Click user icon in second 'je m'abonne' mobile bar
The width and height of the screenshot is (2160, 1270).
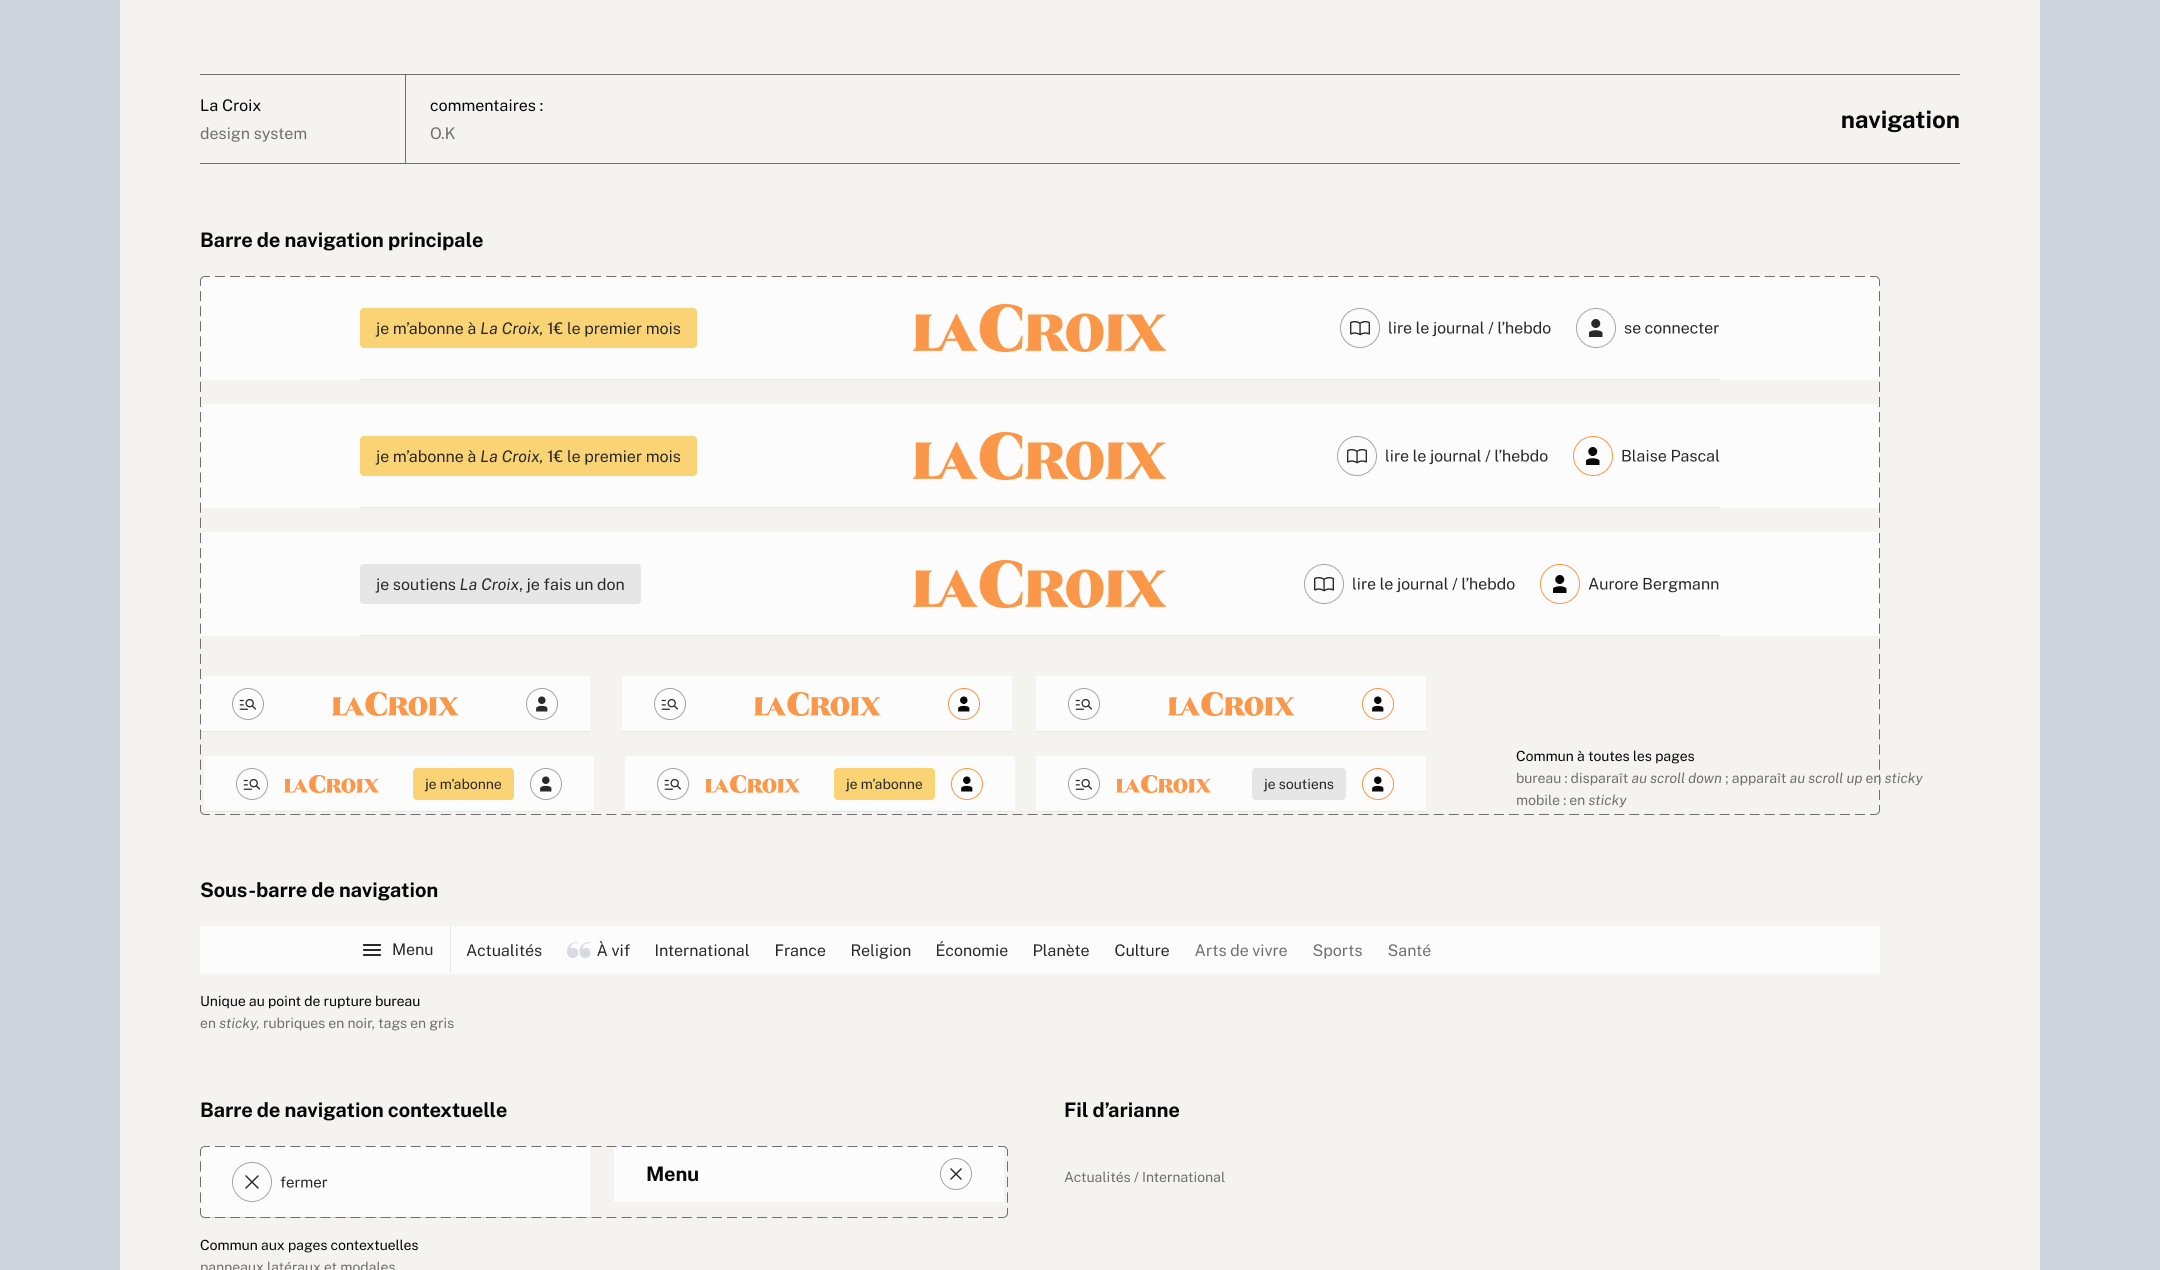(x=967, y=784)
